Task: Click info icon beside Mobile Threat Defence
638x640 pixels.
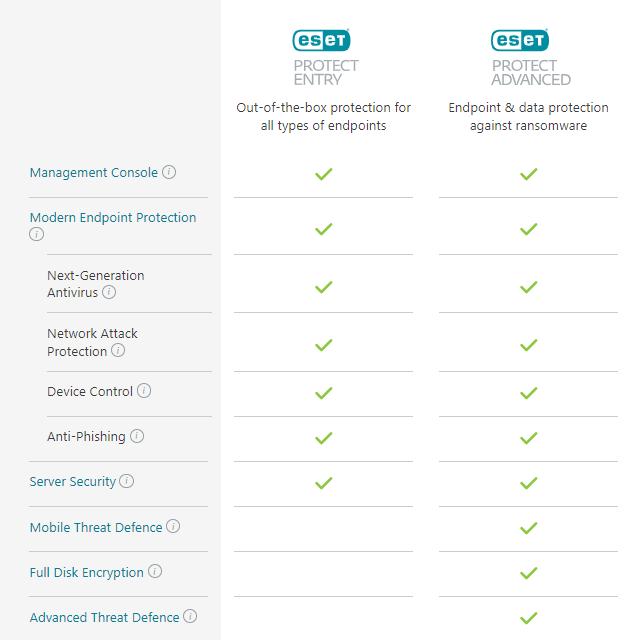Action: coord(173,526)
